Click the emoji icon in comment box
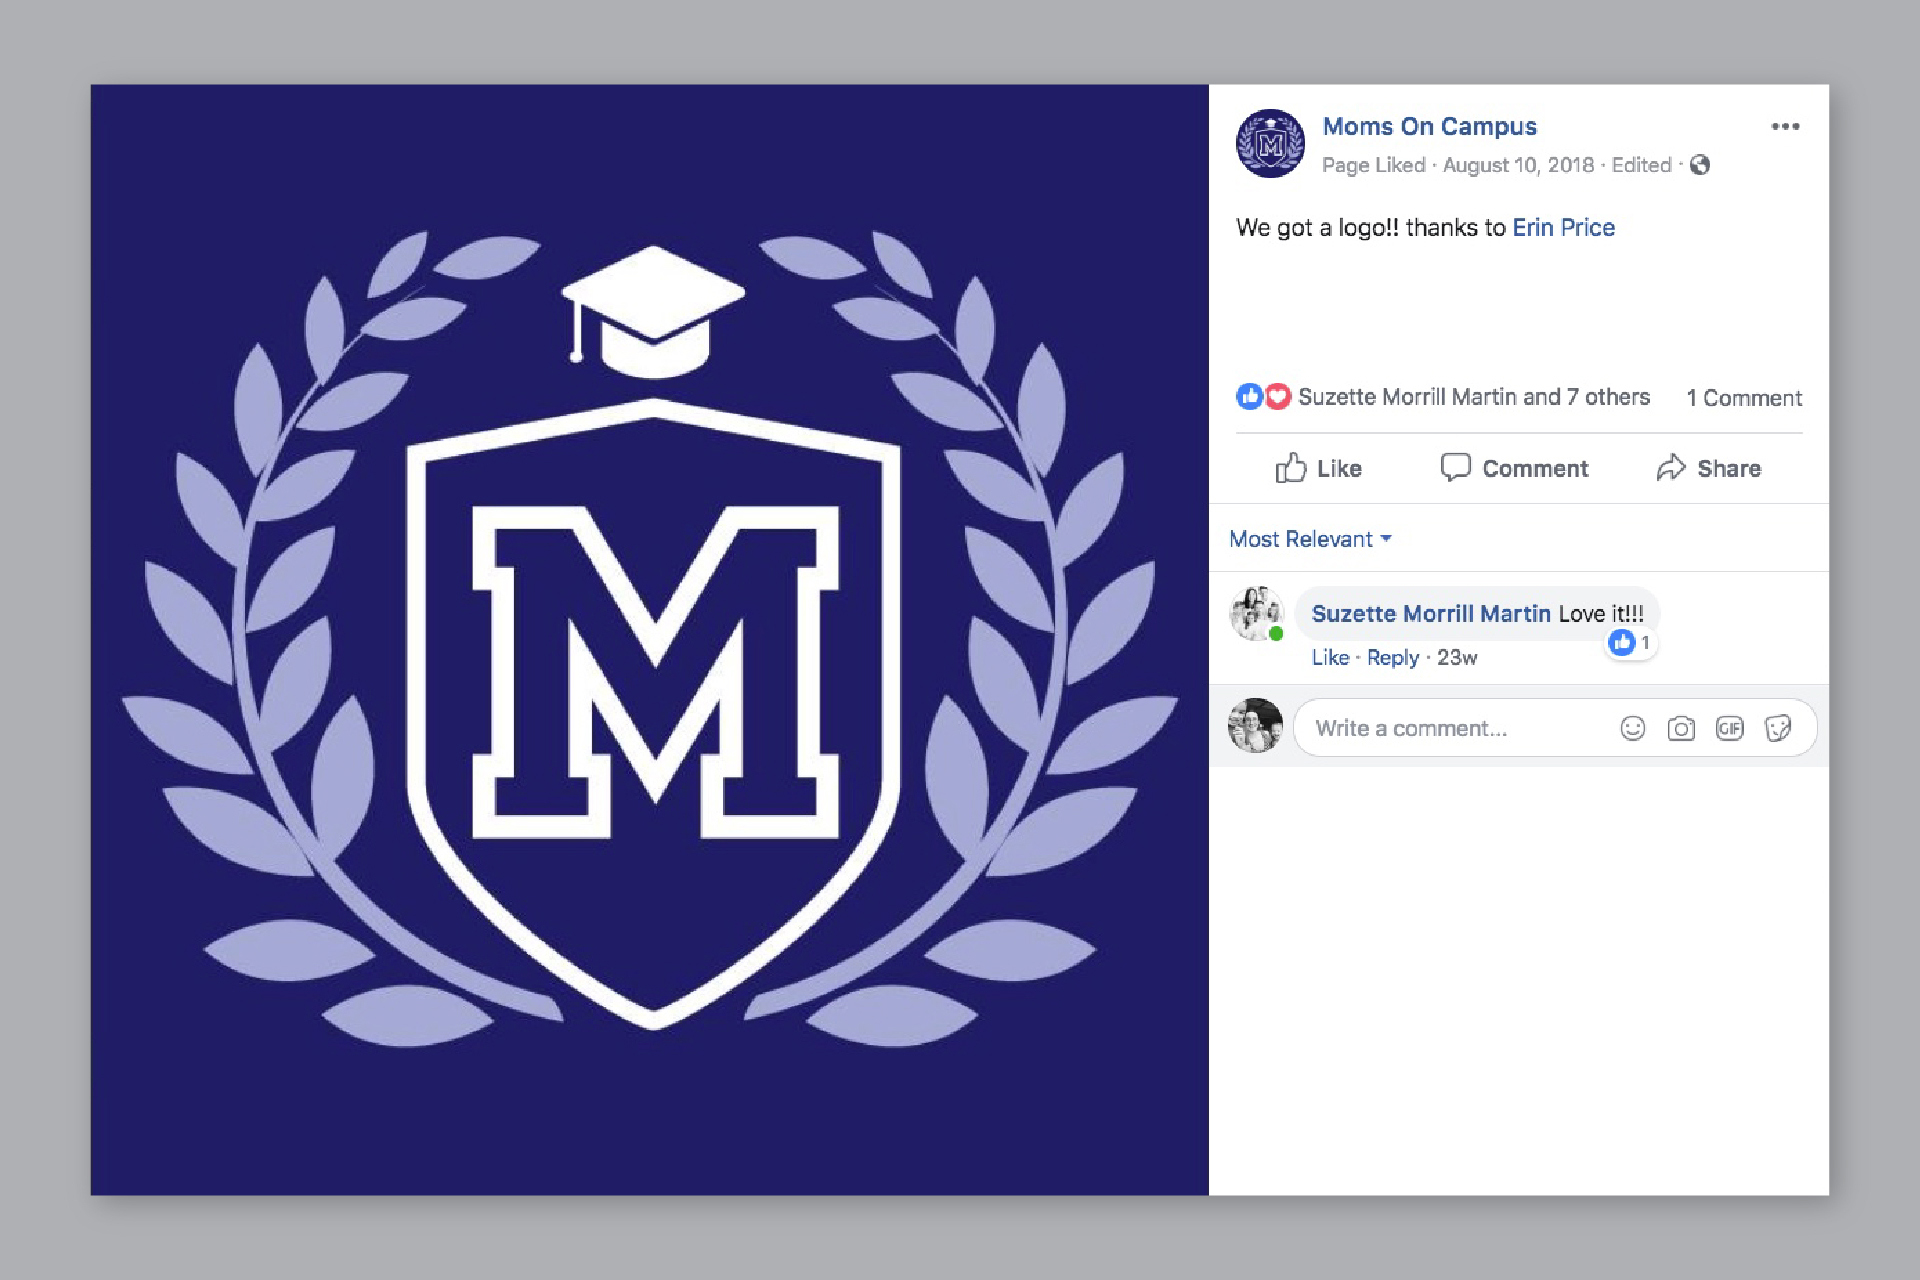The width and height of the screenshot is (1920, 1280). 1632,729
